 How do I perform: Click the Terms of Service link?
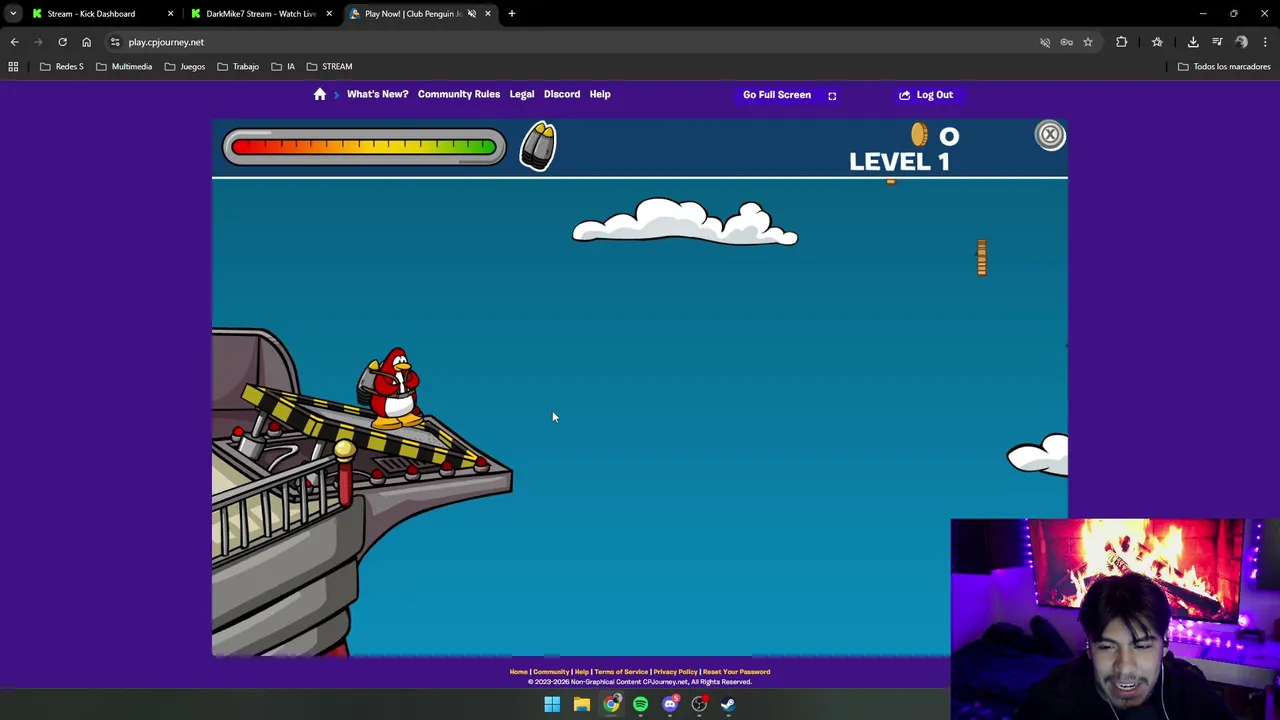[621, 672]
